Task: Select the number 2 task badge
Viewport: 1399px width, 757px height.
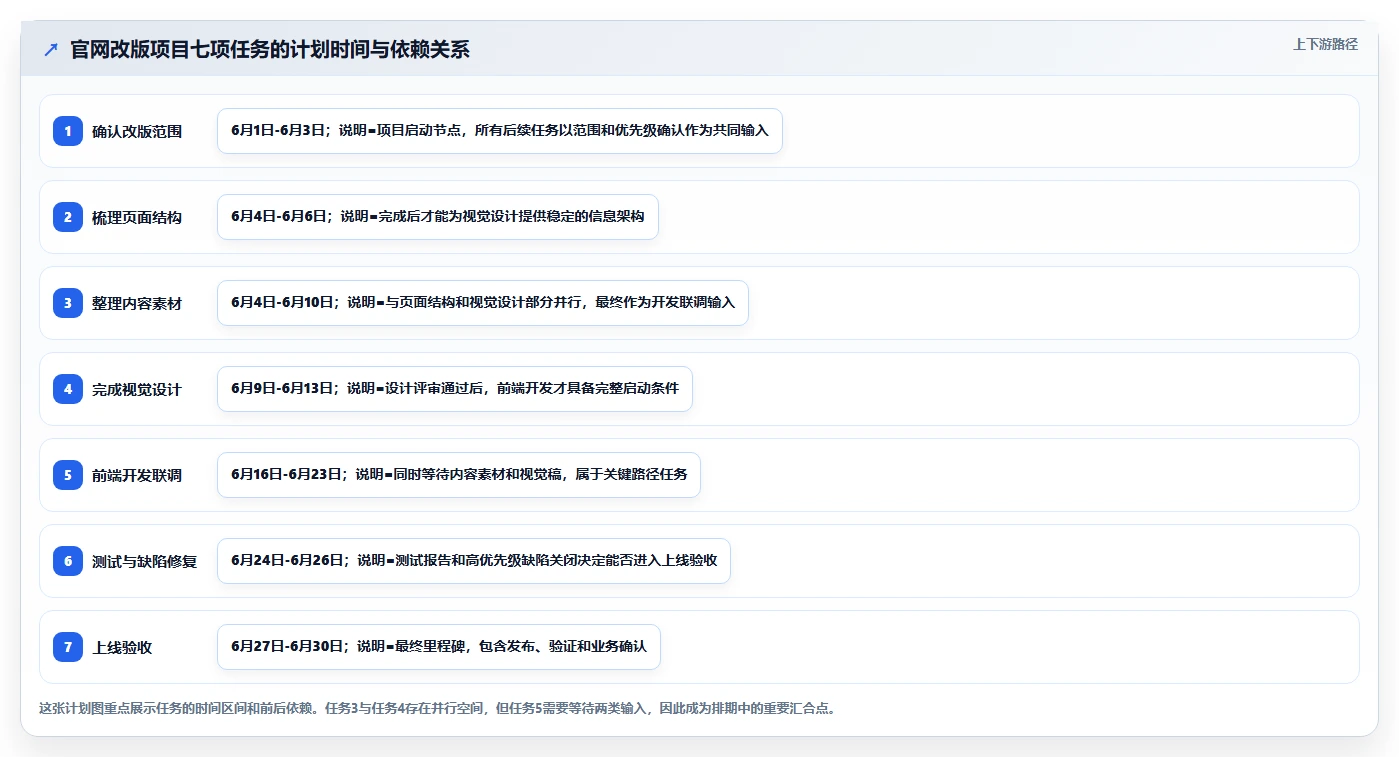Action: pos(68,217)
